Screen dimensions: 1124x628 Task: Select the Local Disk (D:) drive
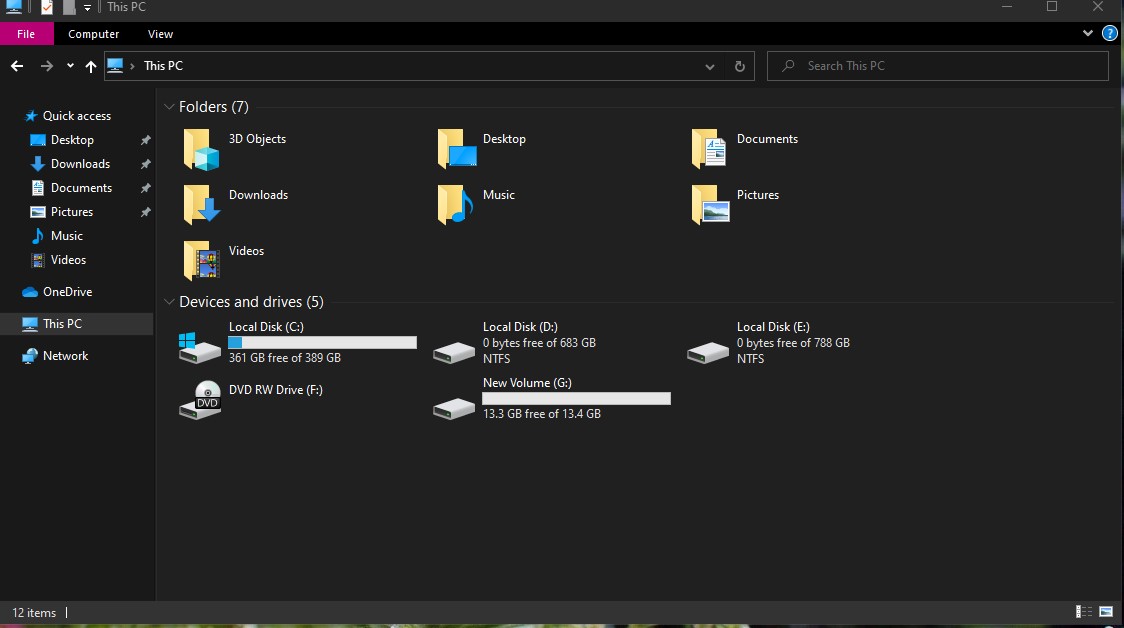[515, 343]
